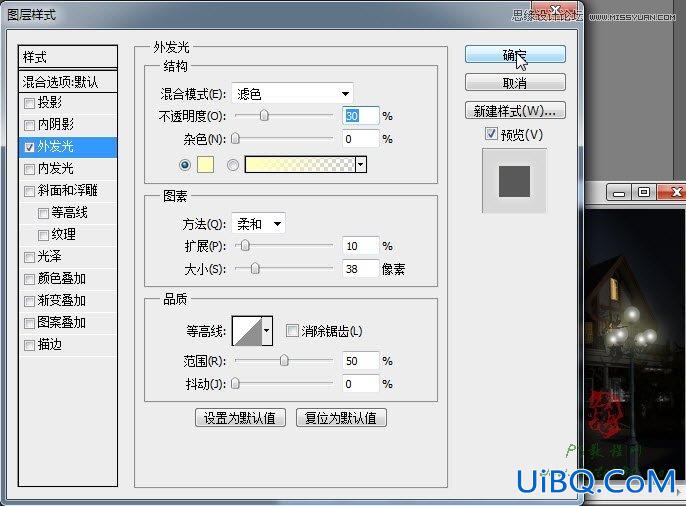
Task: Open the 方法 technique dropdown
Action: [258, 224]
